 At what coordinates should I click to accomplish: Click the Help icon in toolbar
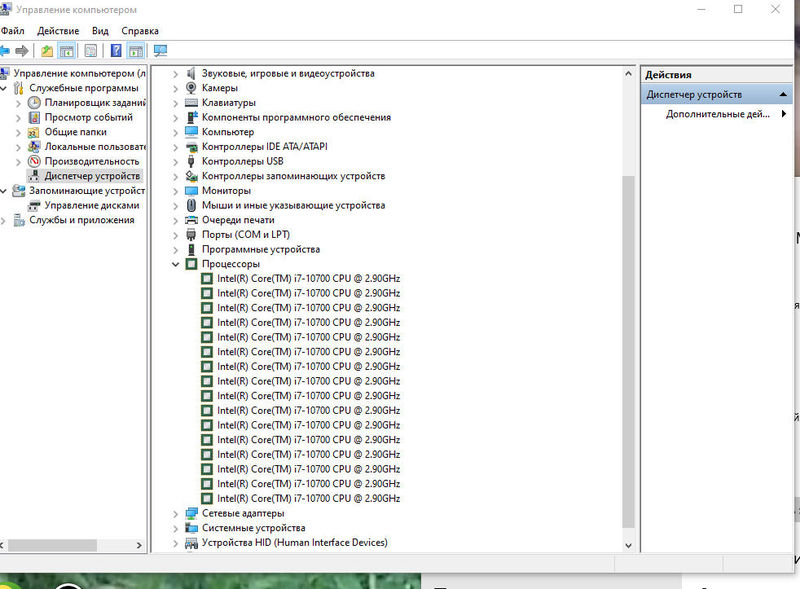(x=116, y=50)
